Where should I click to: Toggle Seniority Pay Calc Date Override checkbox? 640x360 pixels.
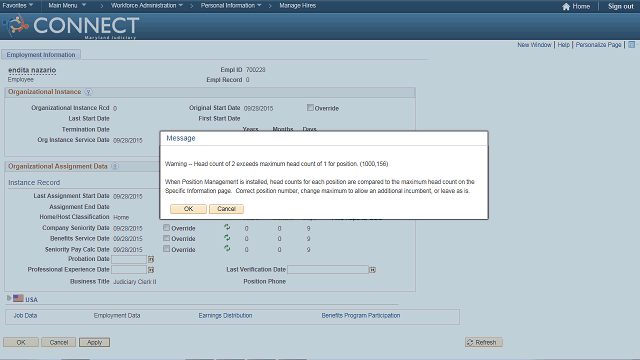tap(167, 249)
